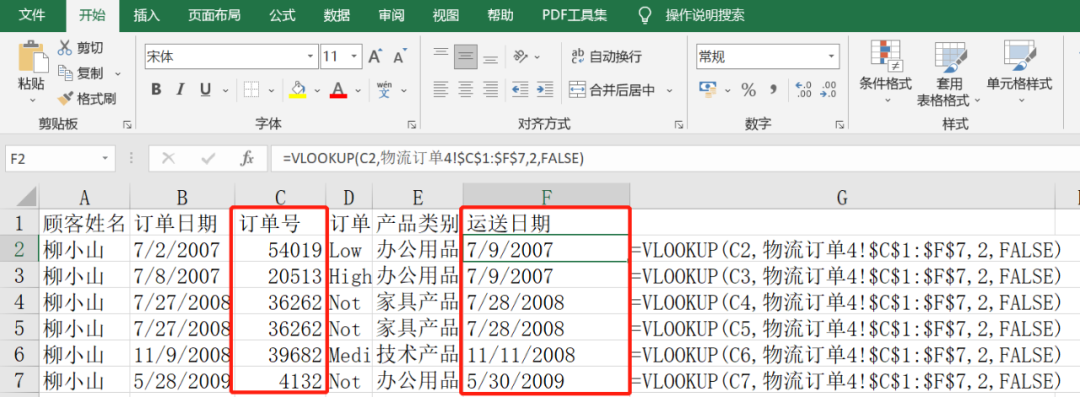
Task: Click Merge and Center (合并后居中)
Action: tap(612, 90)
